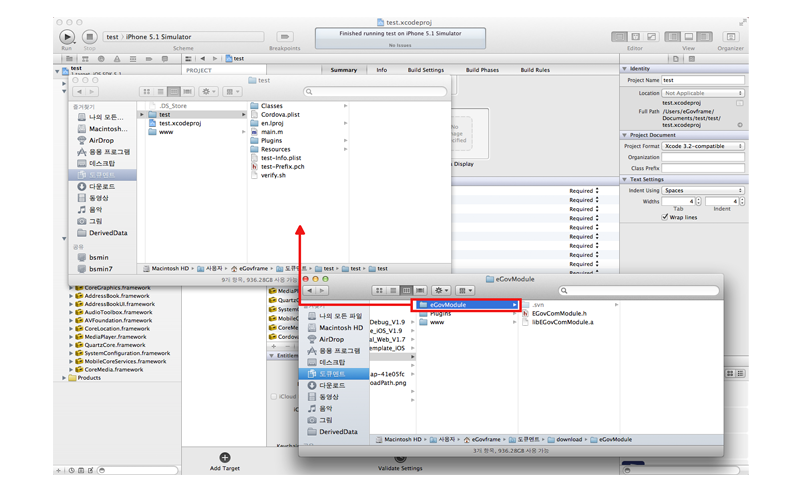800x500 pixels.
Task: Open the Organizer window
Action: coord(730,37)
